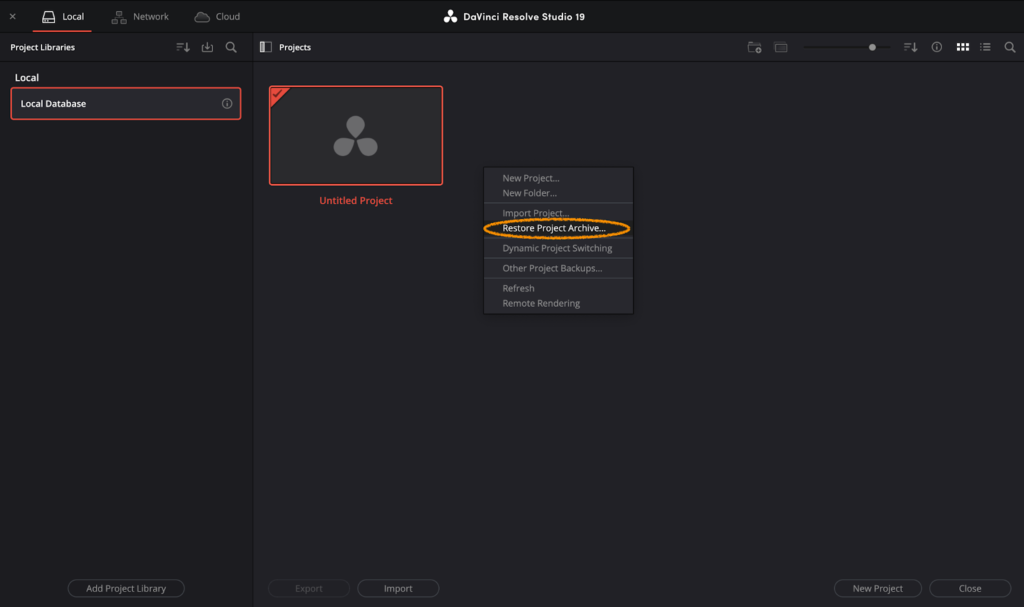Screen dimensions: 1024x607
Task: Choose Restore Project Archive menu item
Action: coord(553,228)
